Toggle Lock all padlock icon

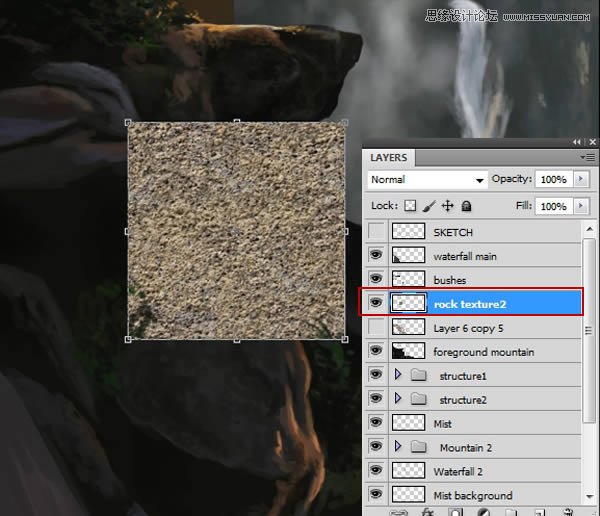[466, 206]
